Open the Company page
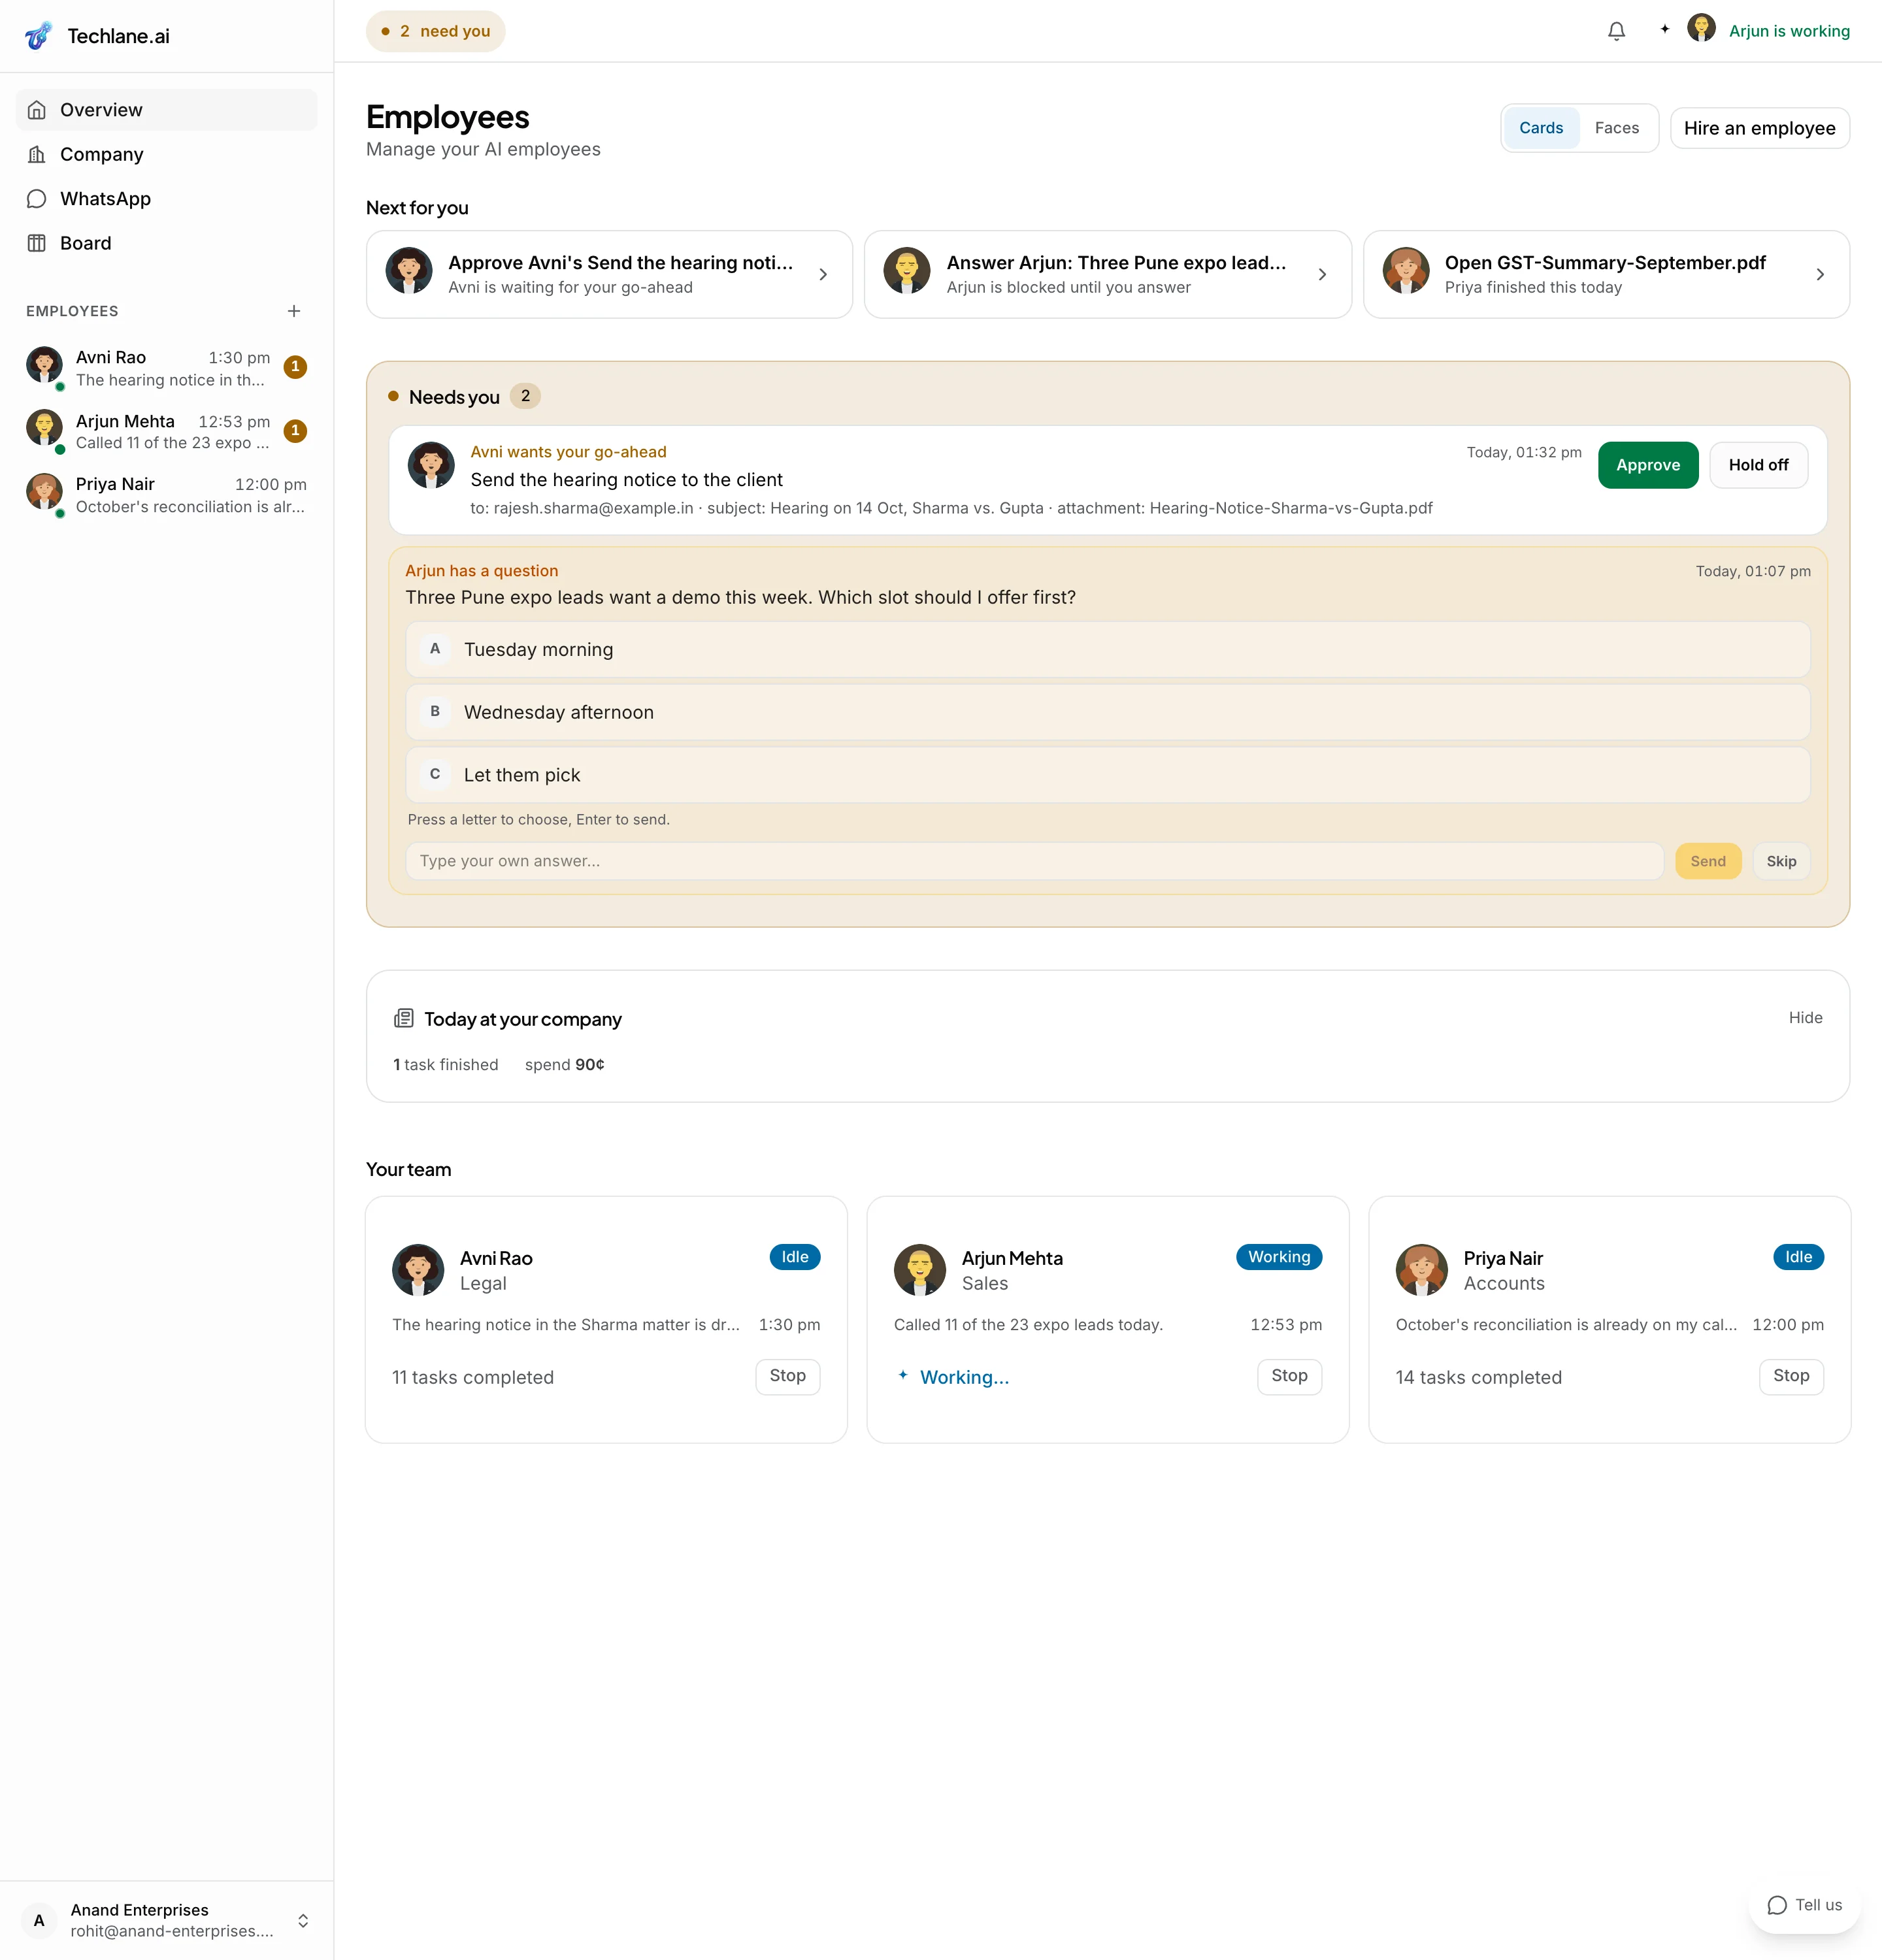Screen dimensions: 1882x1960 (x=167, y=154)
